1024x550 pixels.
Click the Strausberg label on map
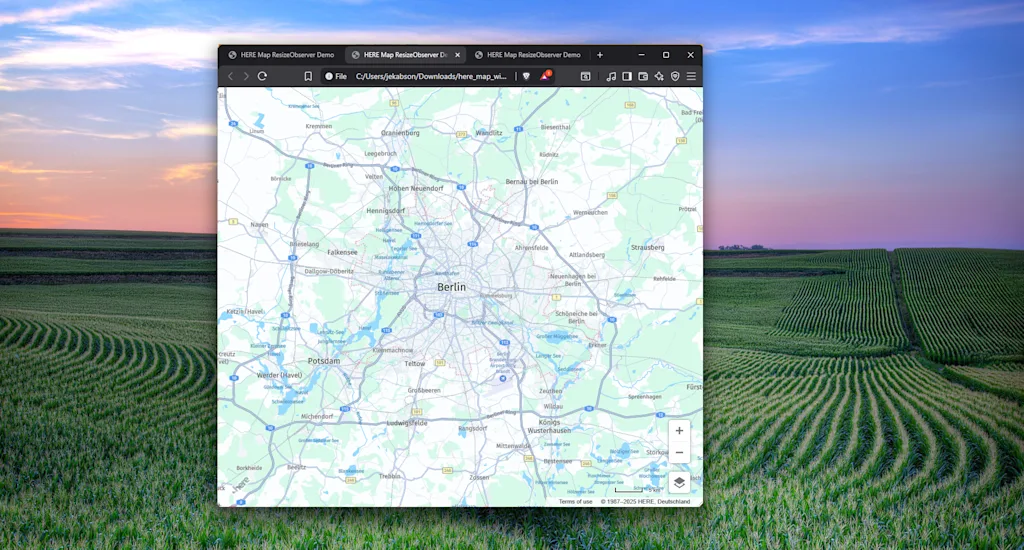pos(648,248)
